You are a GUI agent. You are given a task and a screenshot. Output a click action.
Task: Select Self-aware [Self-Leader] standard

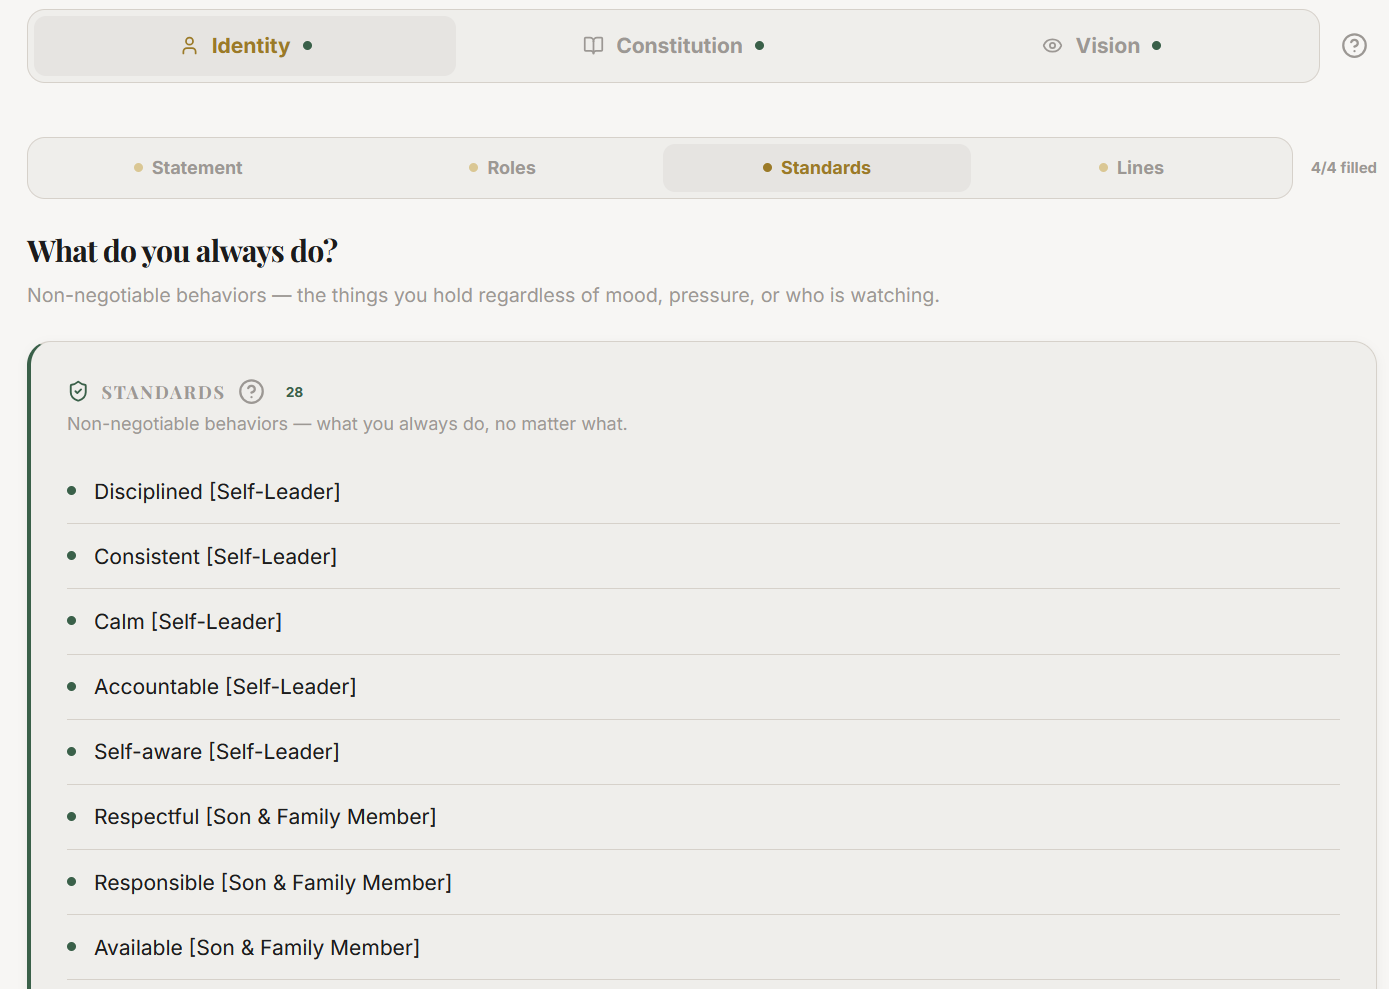coord(703,752)
